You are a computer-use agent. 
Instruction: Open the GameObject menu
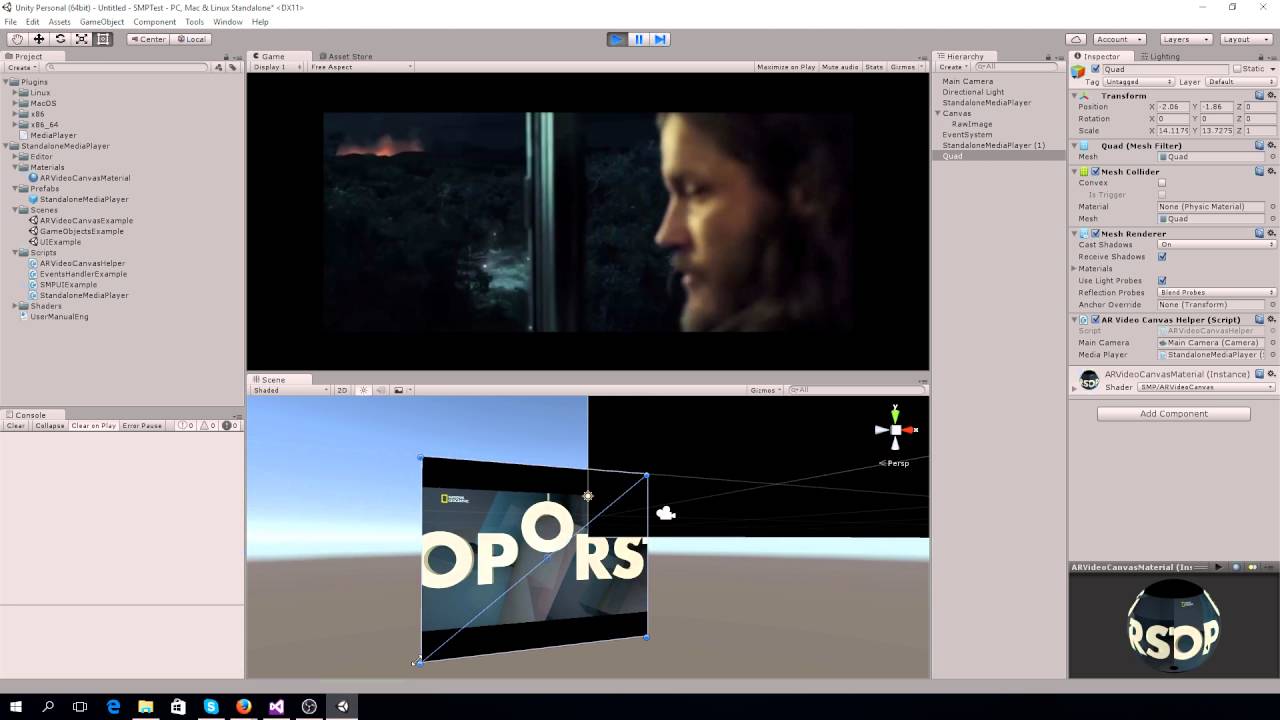coord(102,21)
